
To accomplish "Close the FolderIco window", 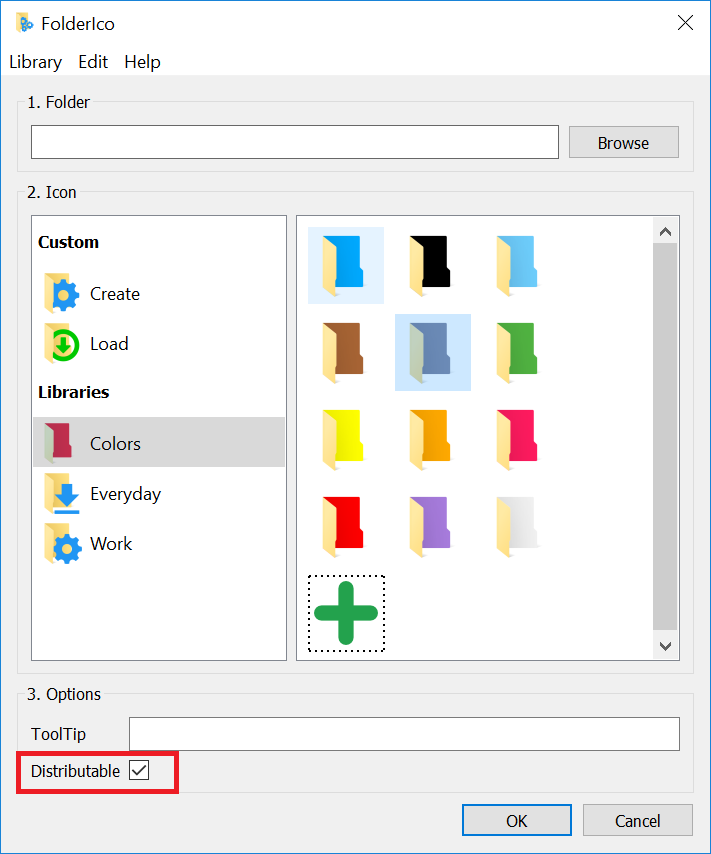I will point(685,23).
